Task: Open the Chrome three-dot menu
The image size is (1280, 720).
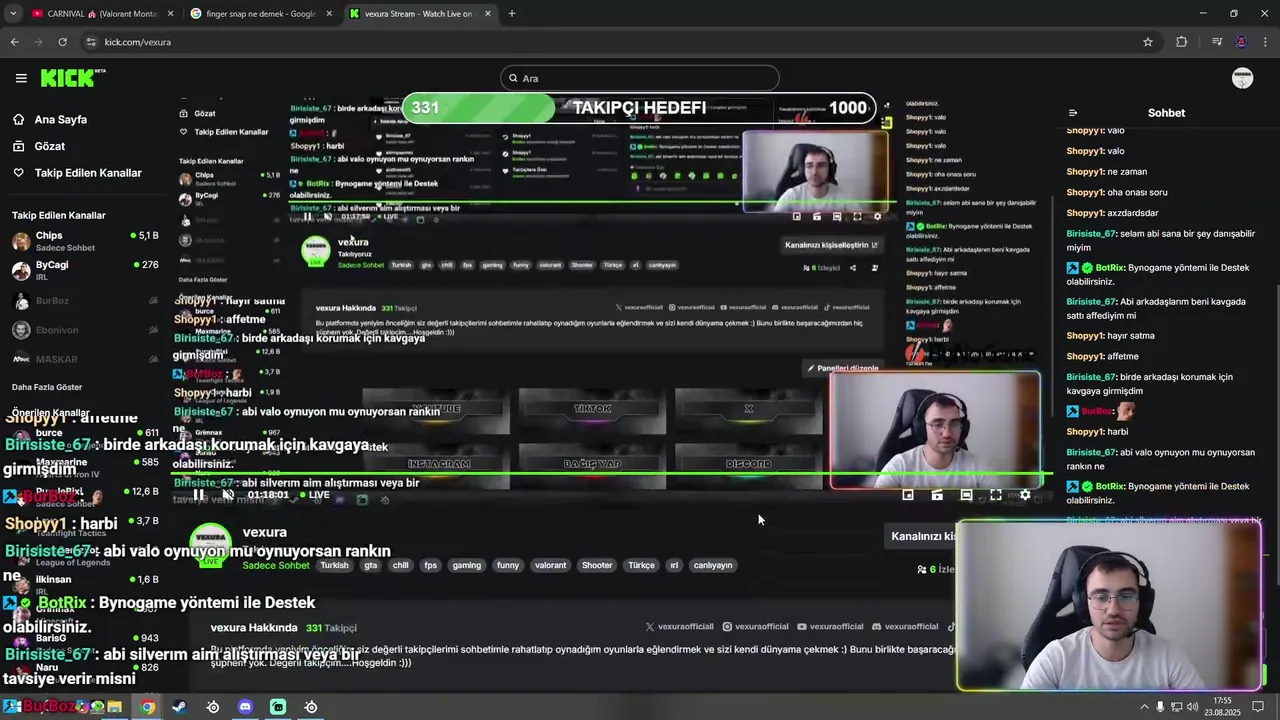Action: pyautogui.click(x=1265, y=42)
